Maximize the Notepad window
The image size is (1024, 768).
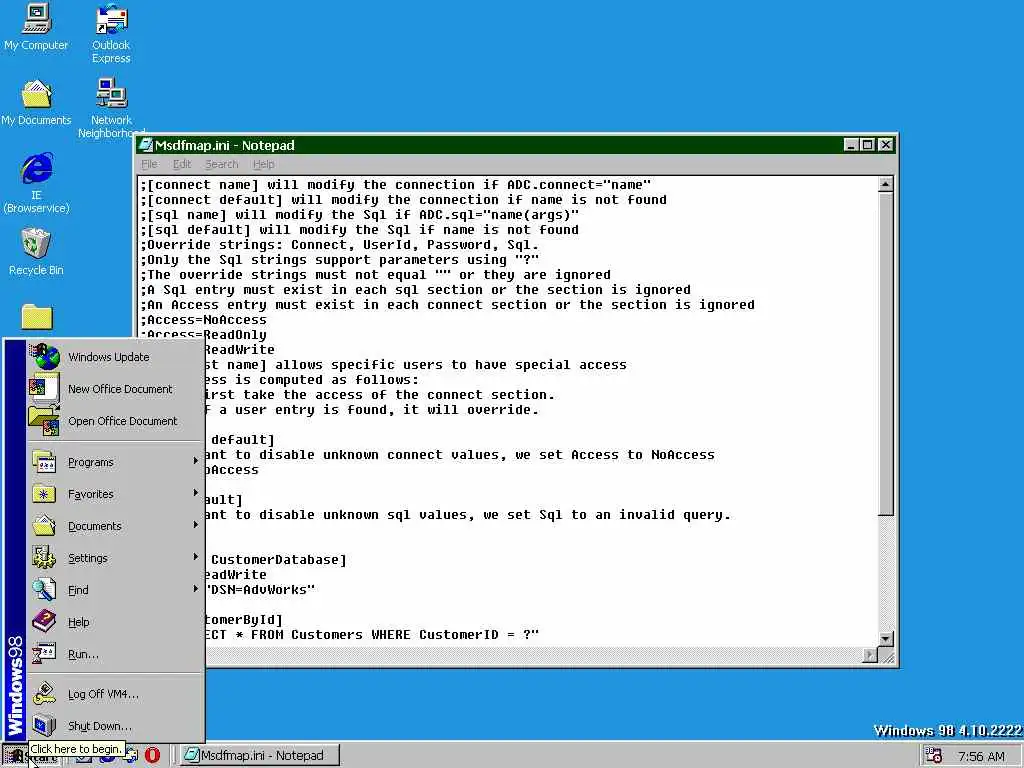[867, 145]
